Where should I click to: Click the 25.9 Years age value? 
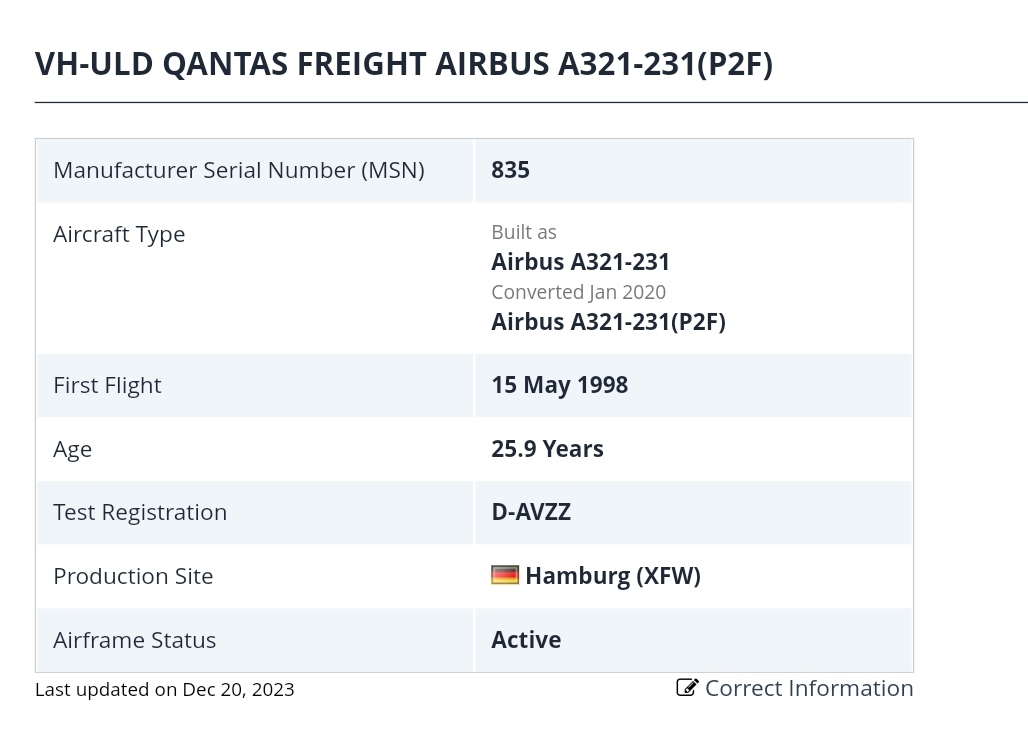tap(547, 449)
